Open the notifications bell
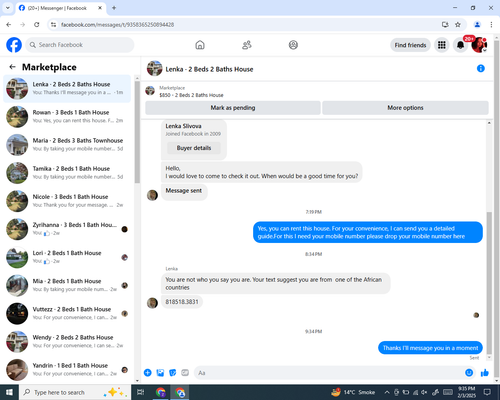 [460, 45]
